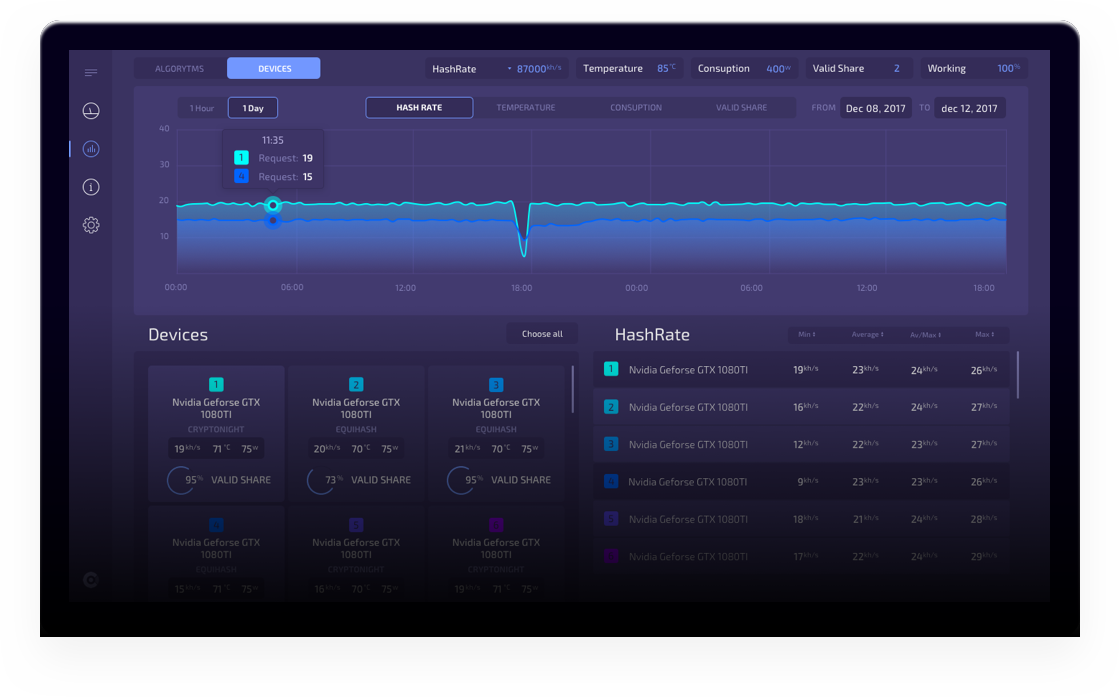Viewport: 1120px width, 697px height.
Task: Click row badge 2 in HashRate table
Action: (611, 406)
